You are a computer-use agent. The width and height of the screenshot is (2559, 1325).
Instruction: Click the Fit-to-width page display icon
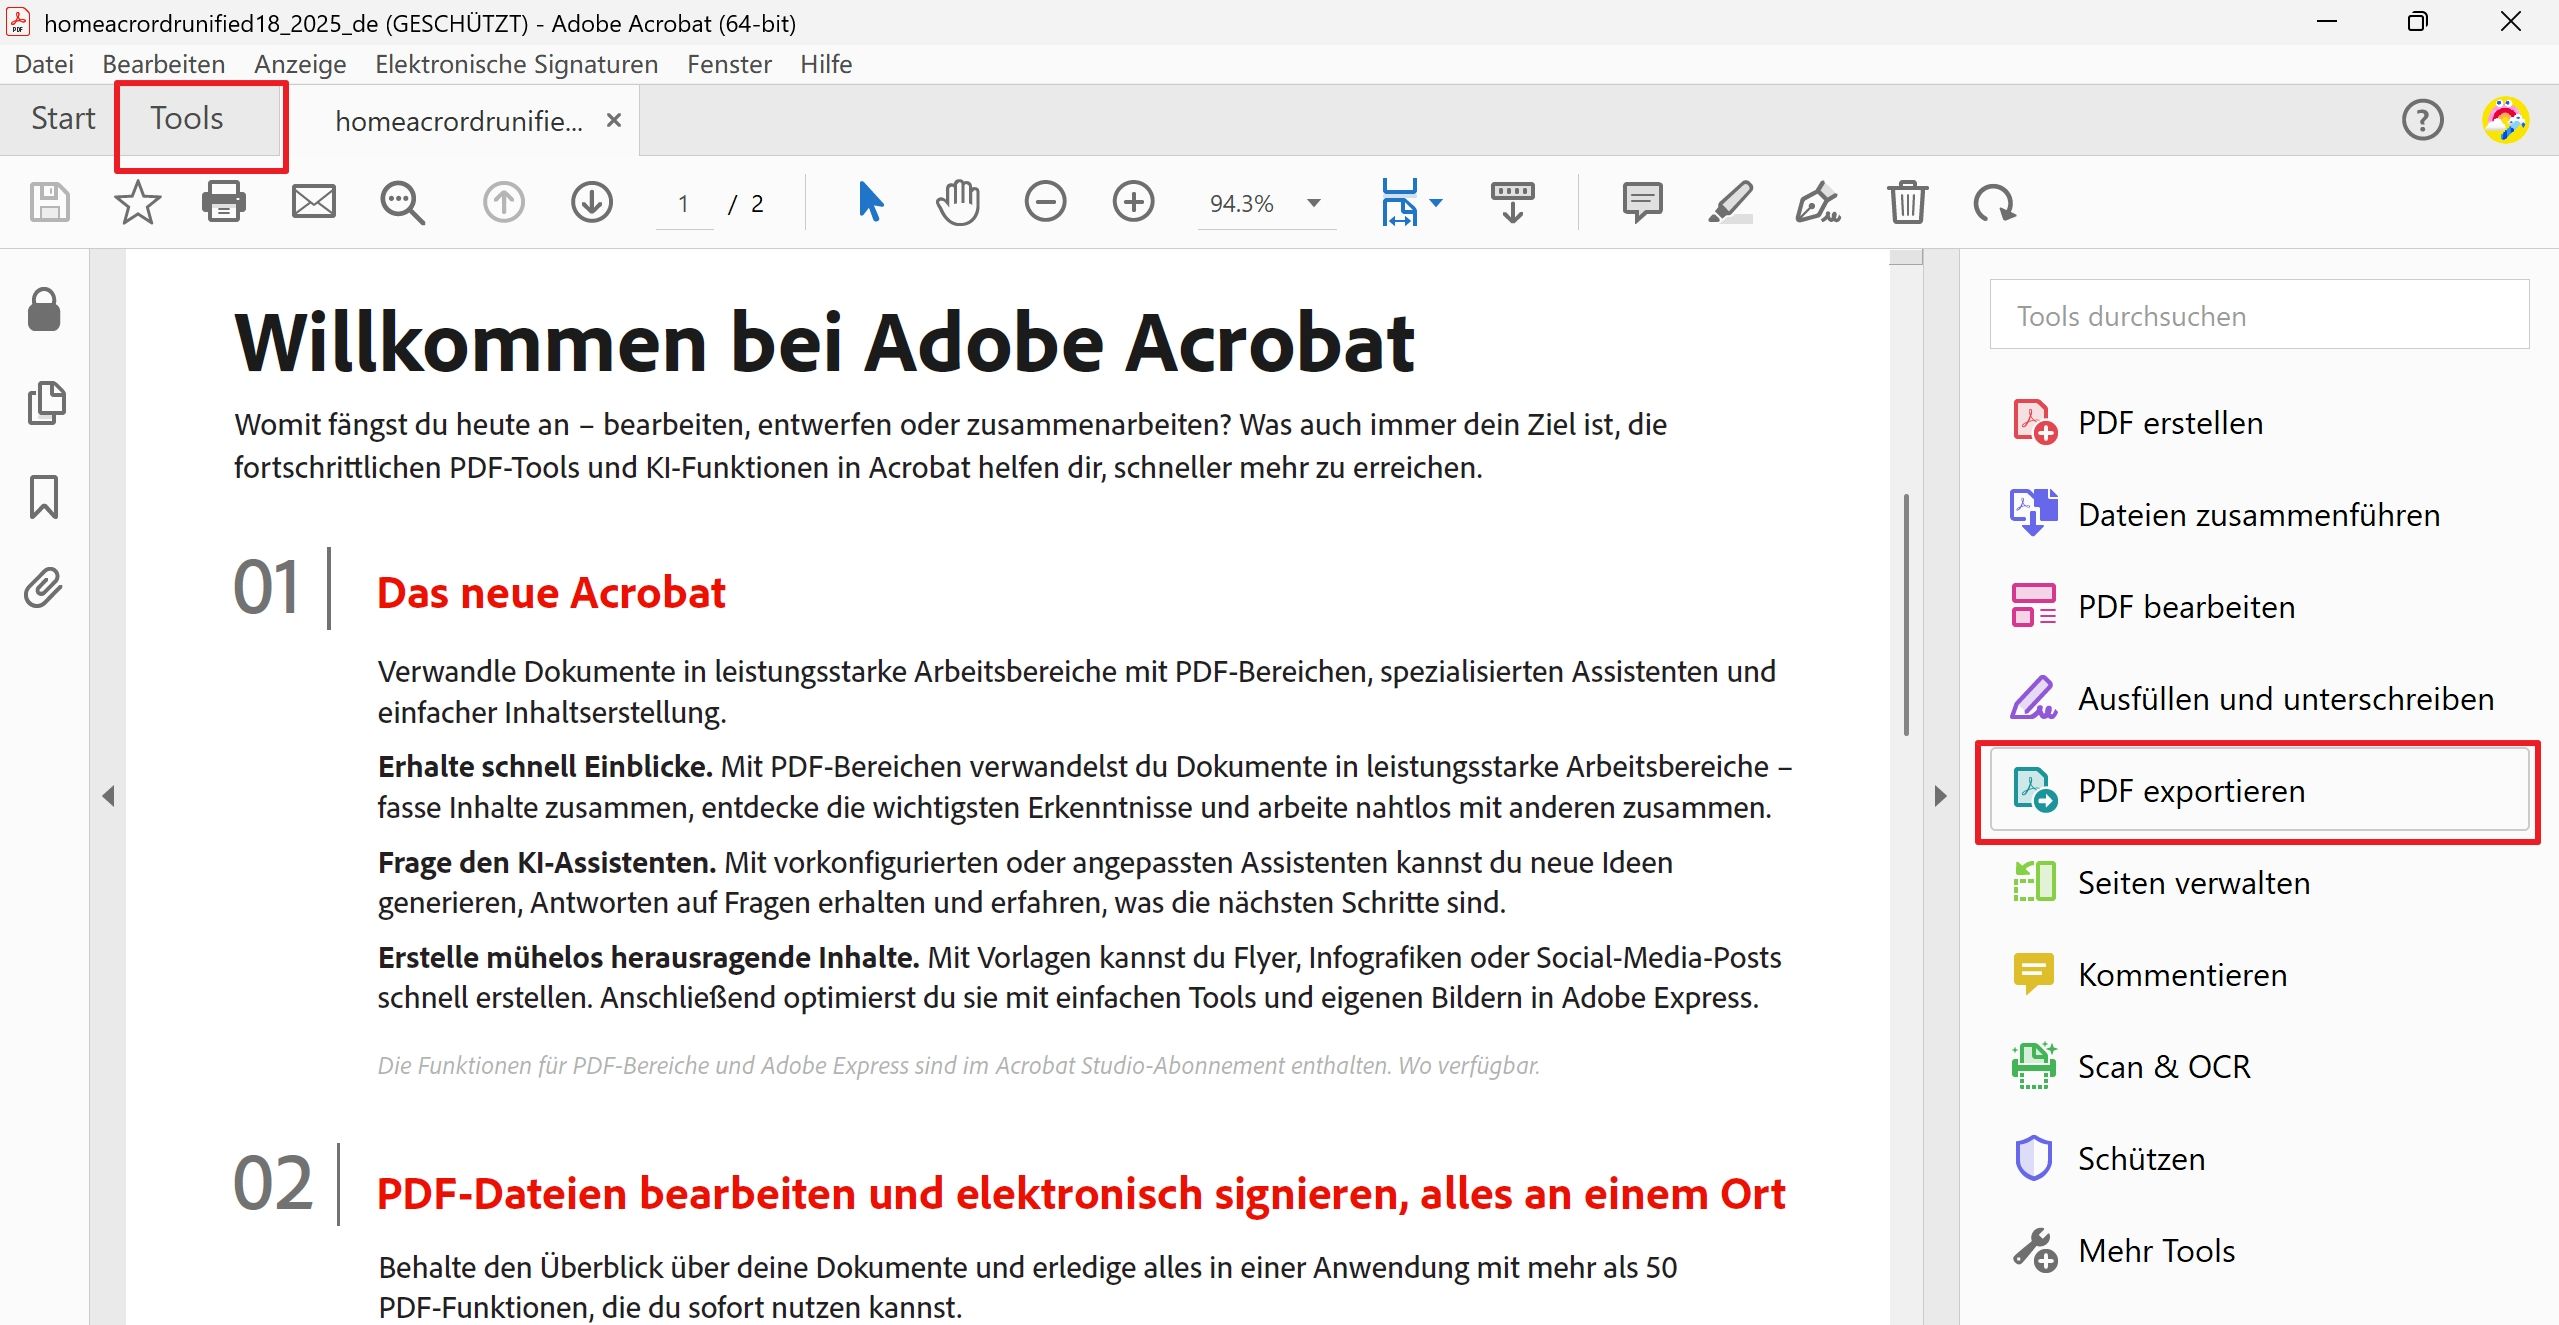pos(1399,202)
